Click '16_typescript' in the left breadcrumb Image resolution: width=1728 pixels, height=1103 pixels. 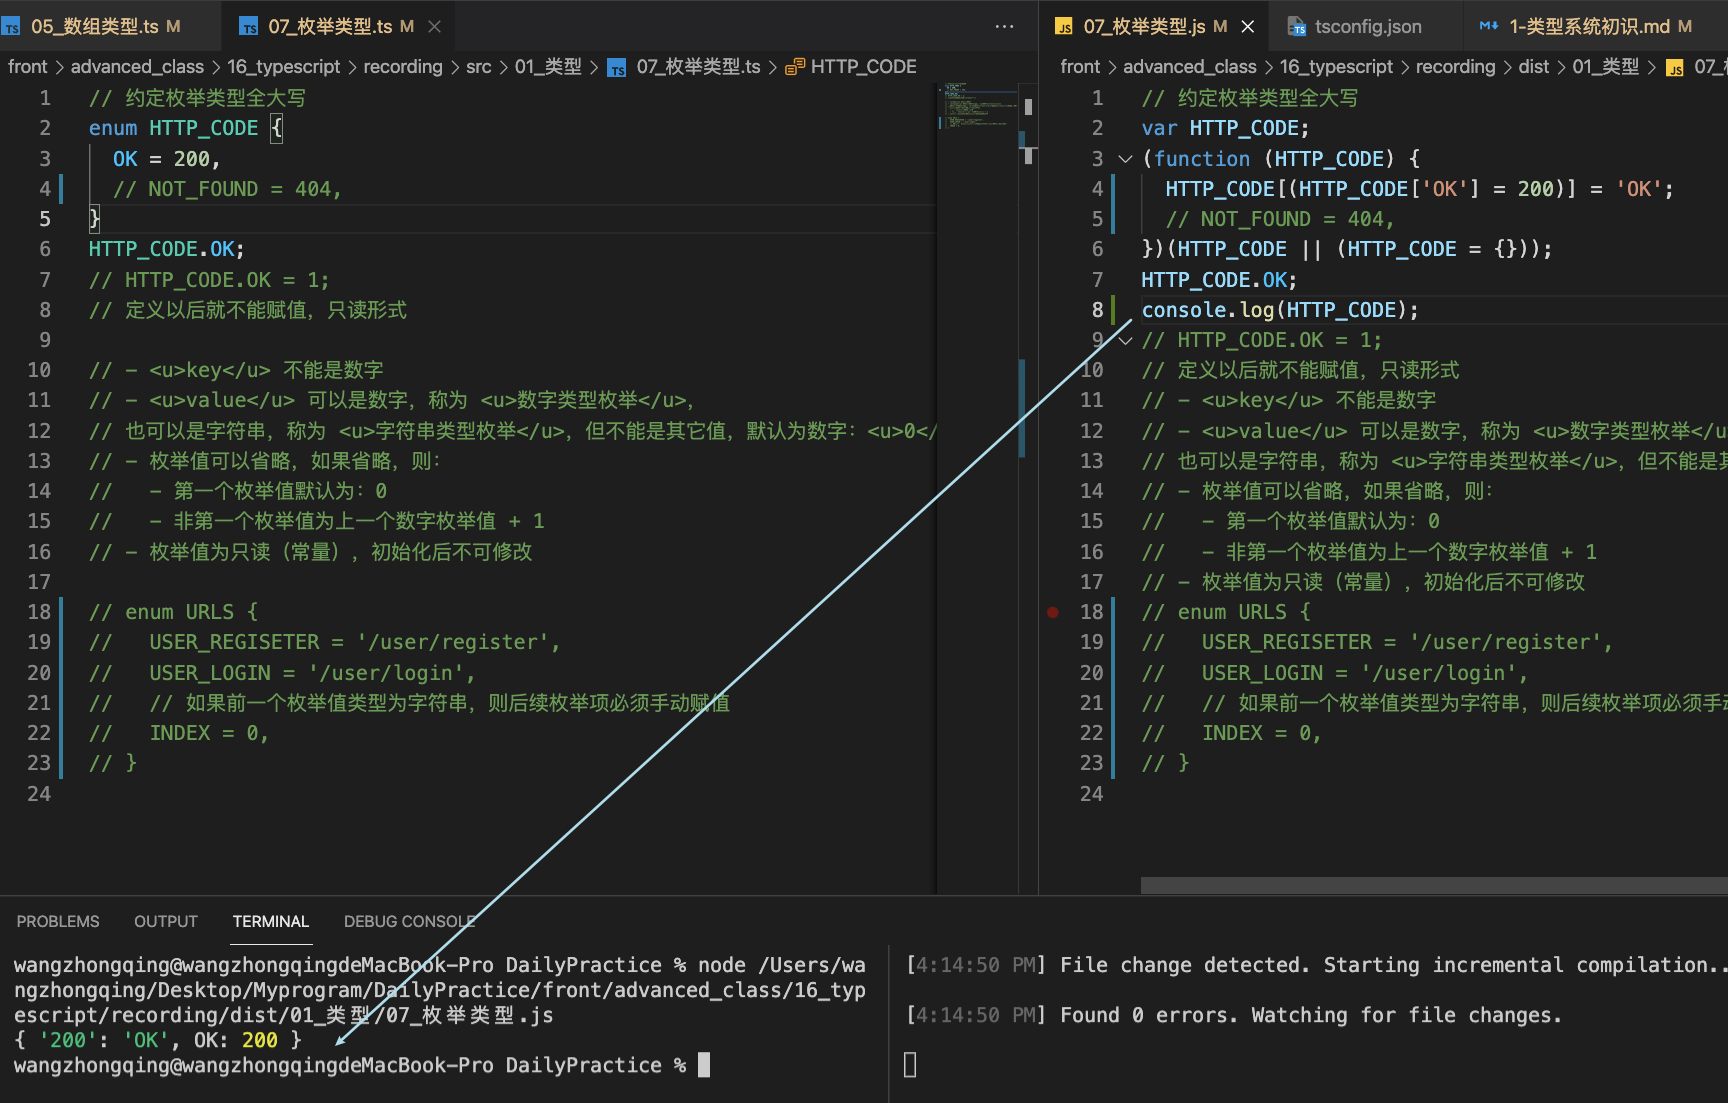pos(284,67)
